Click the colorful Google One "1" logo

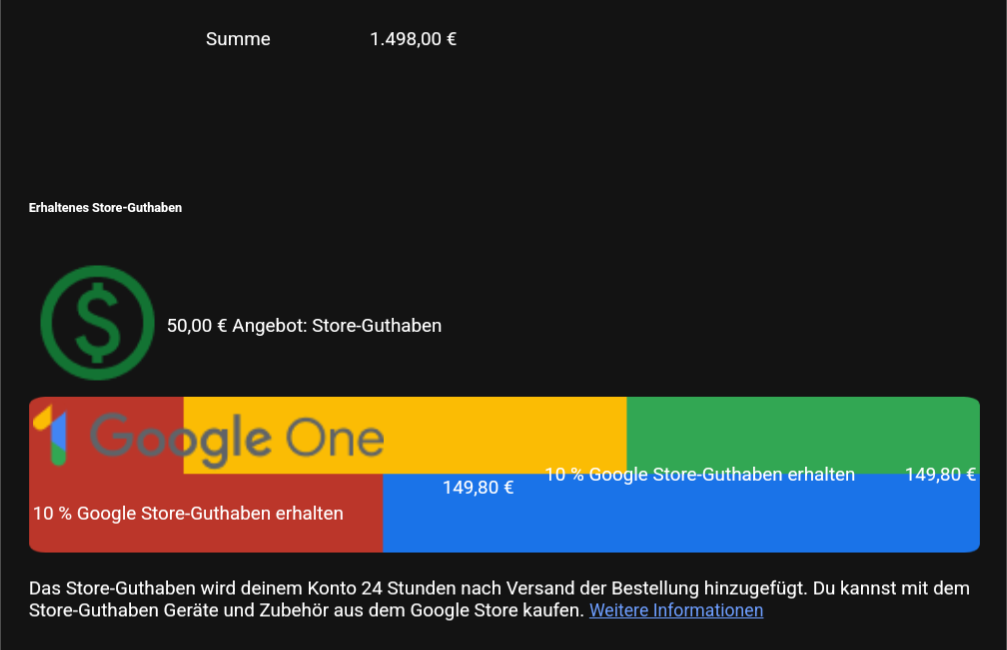[50, 436]
